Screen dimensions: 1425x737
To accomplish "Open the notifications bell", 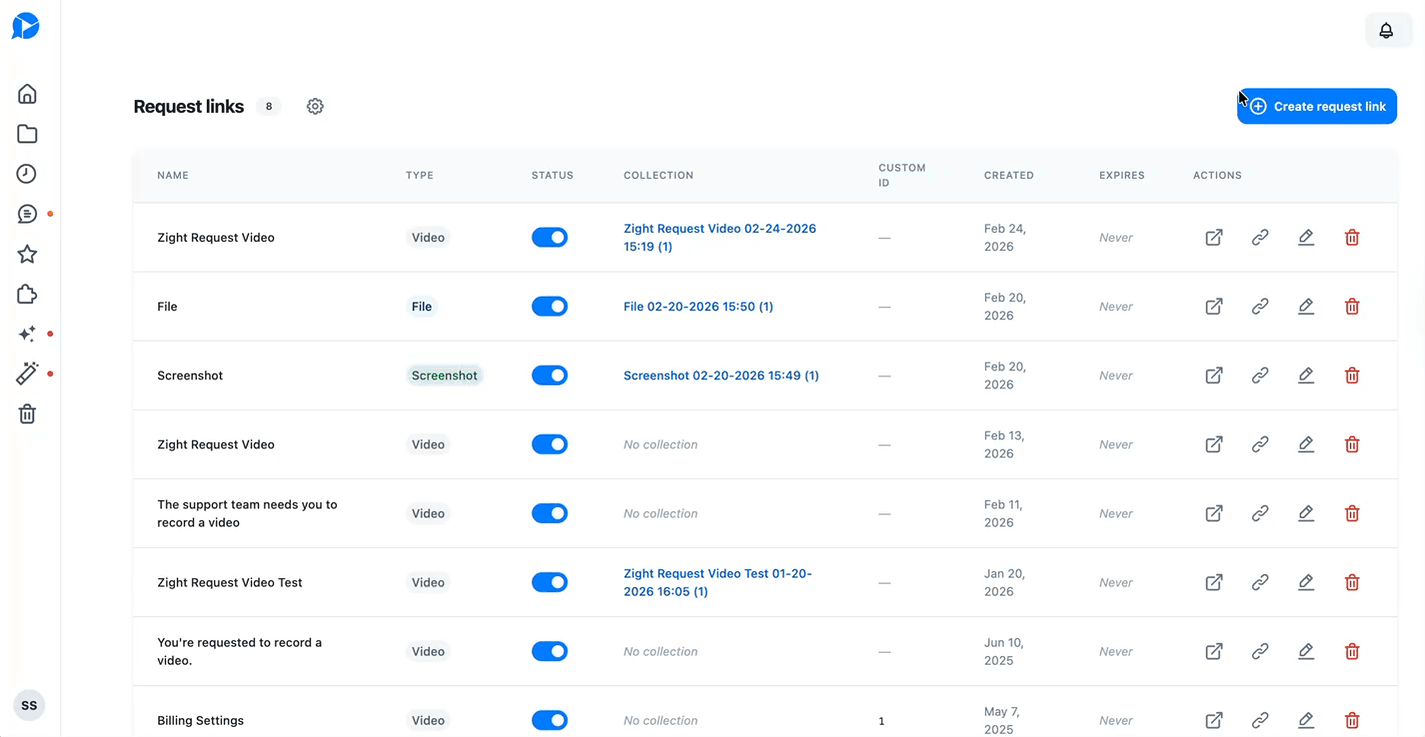I will [x=1388, y=29].
